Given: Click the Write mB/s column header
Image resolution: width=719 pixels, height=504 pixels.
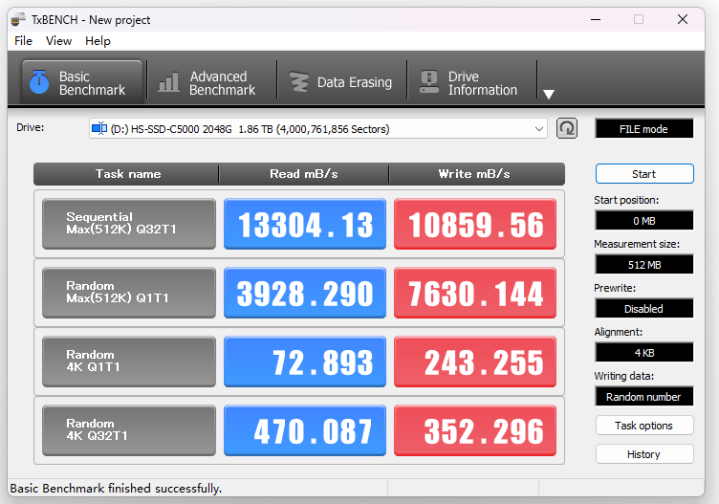Looking at the screenshot, I should [x=476, y=174].
